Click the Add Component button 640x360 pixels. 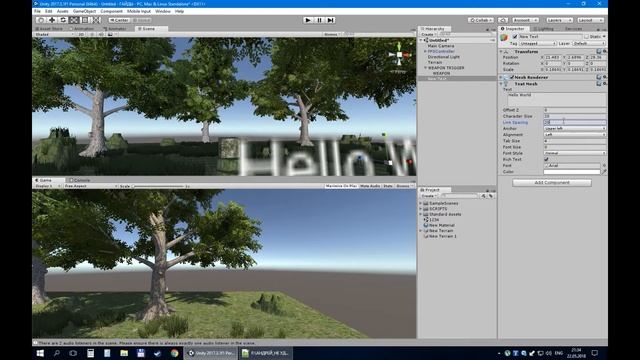[x=552, y=182]
